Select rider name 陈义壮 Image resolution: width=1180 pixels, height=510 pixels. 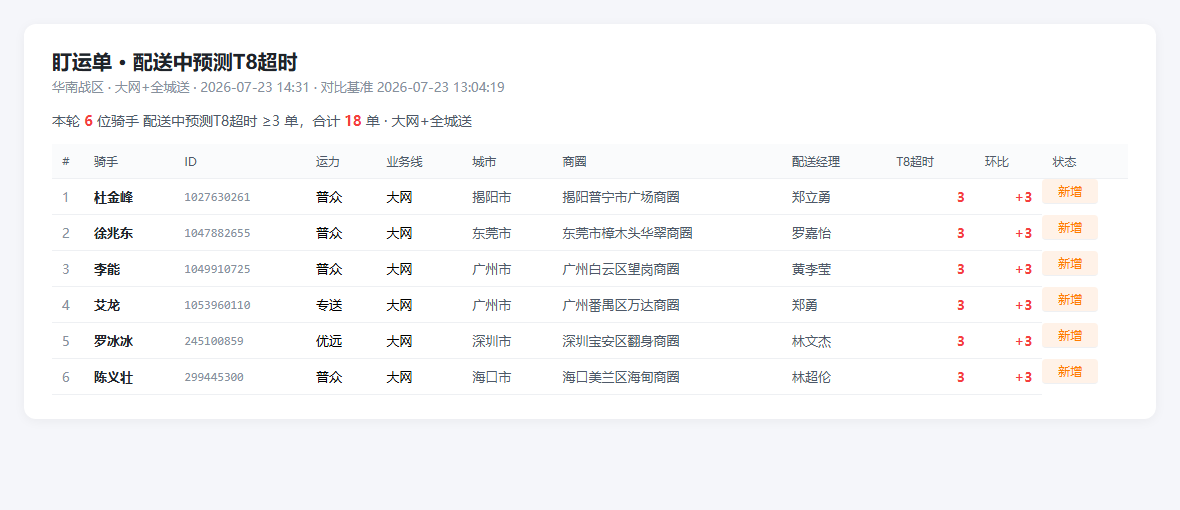click(x=114, y=378)
